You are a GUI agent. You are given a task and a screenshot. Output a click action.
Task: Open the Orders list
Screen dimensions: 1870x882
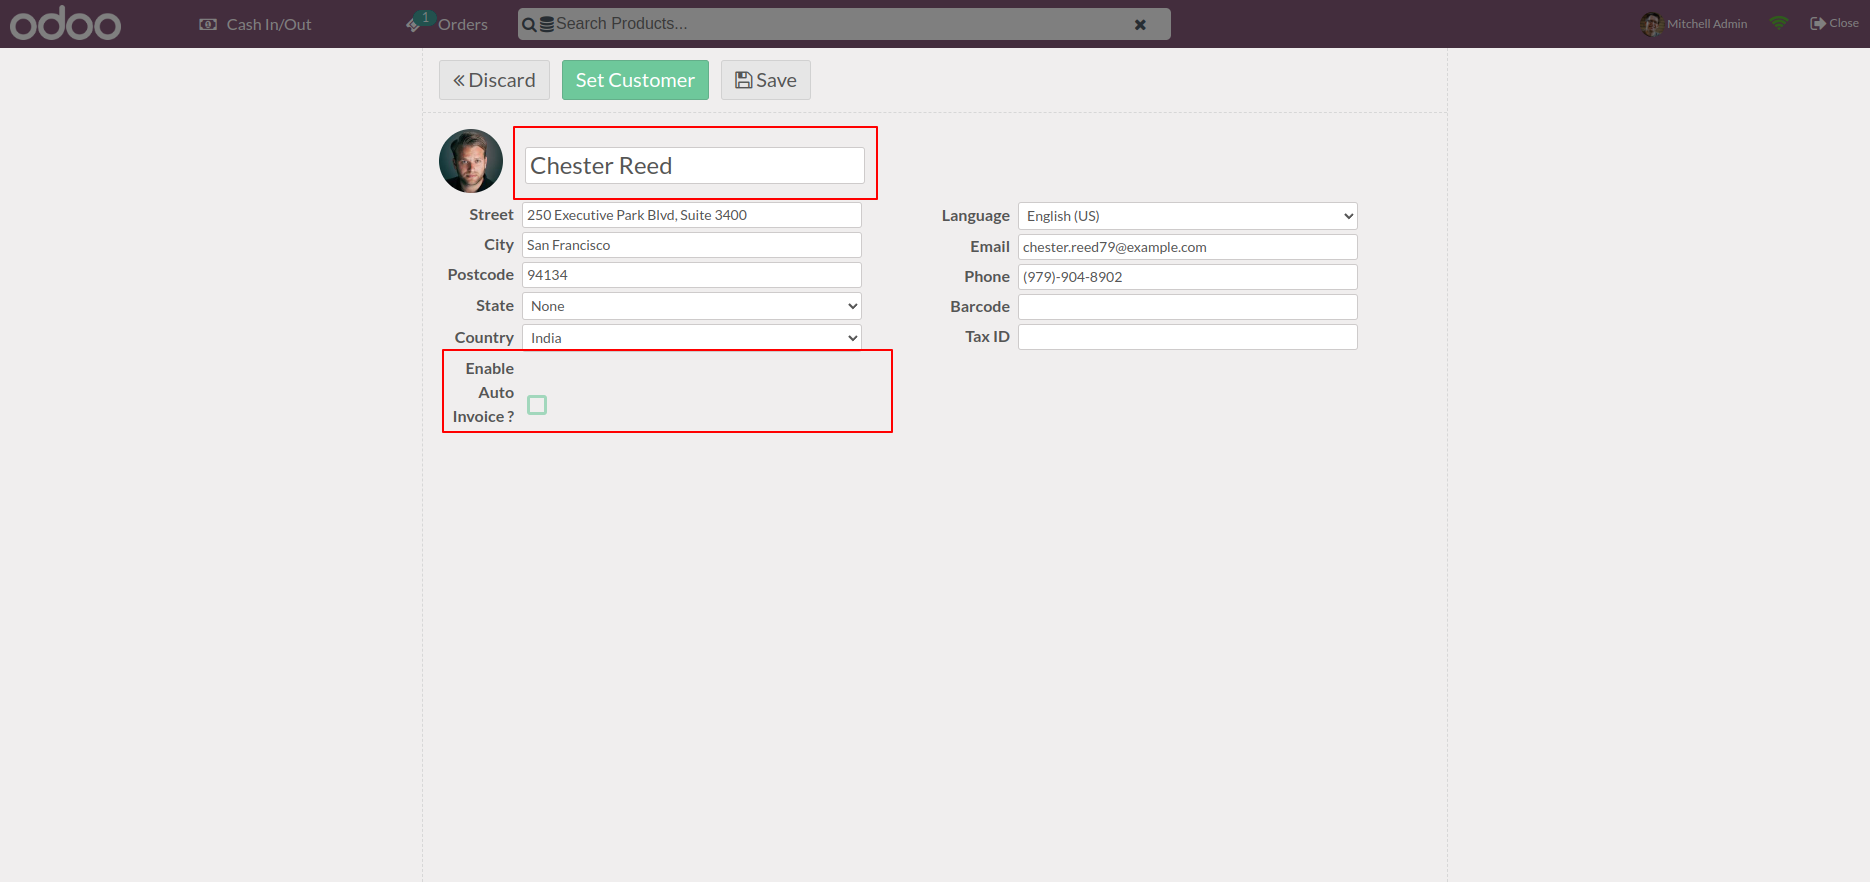click(448, 24)
